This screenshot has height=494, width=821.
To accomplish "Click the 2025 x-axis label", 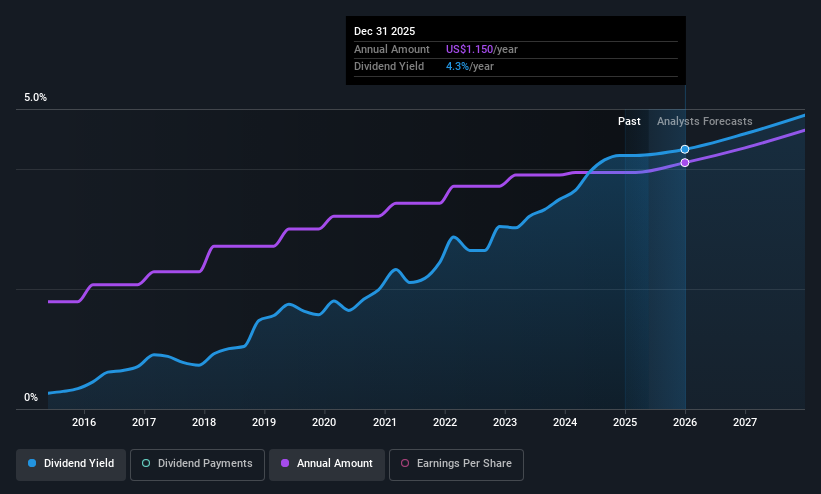I will click(625, 422).
